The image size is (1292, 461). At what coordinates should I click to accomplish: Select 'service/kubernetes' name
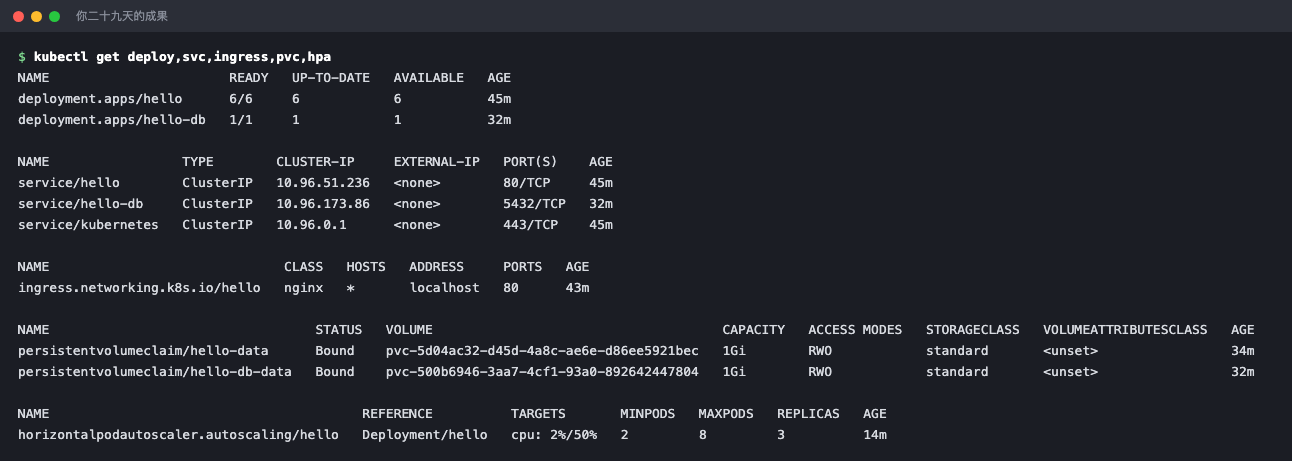point(88,225)
